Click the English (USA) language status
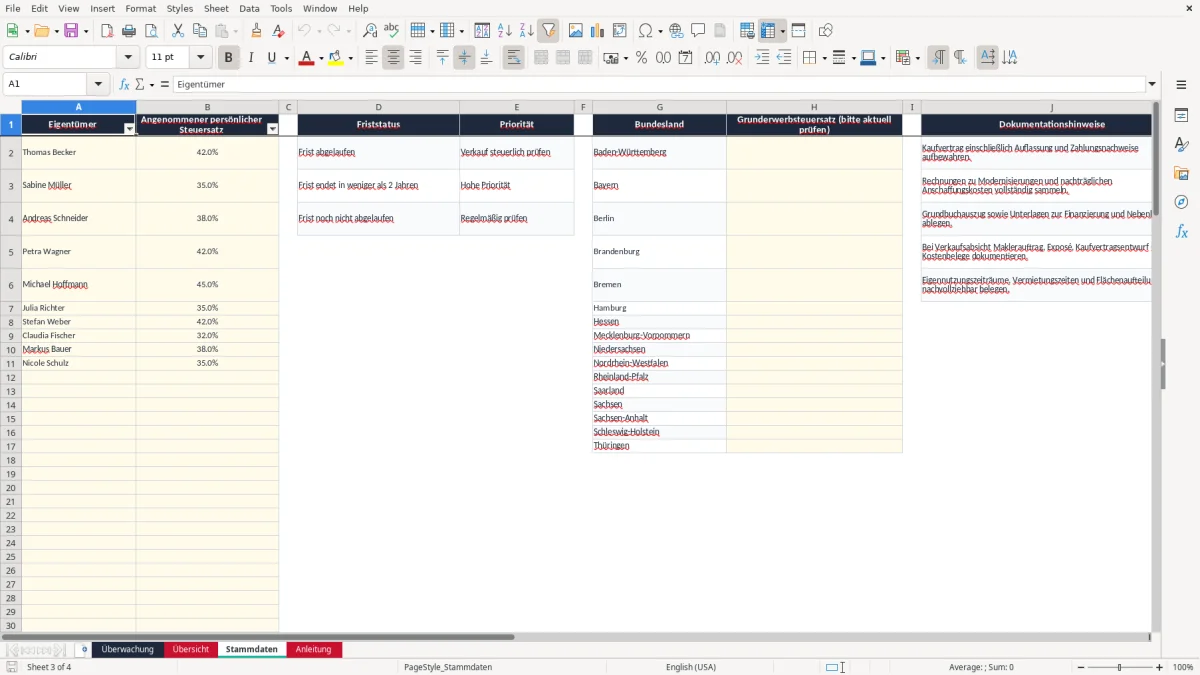1200x675 pixels. coord(691,667)
